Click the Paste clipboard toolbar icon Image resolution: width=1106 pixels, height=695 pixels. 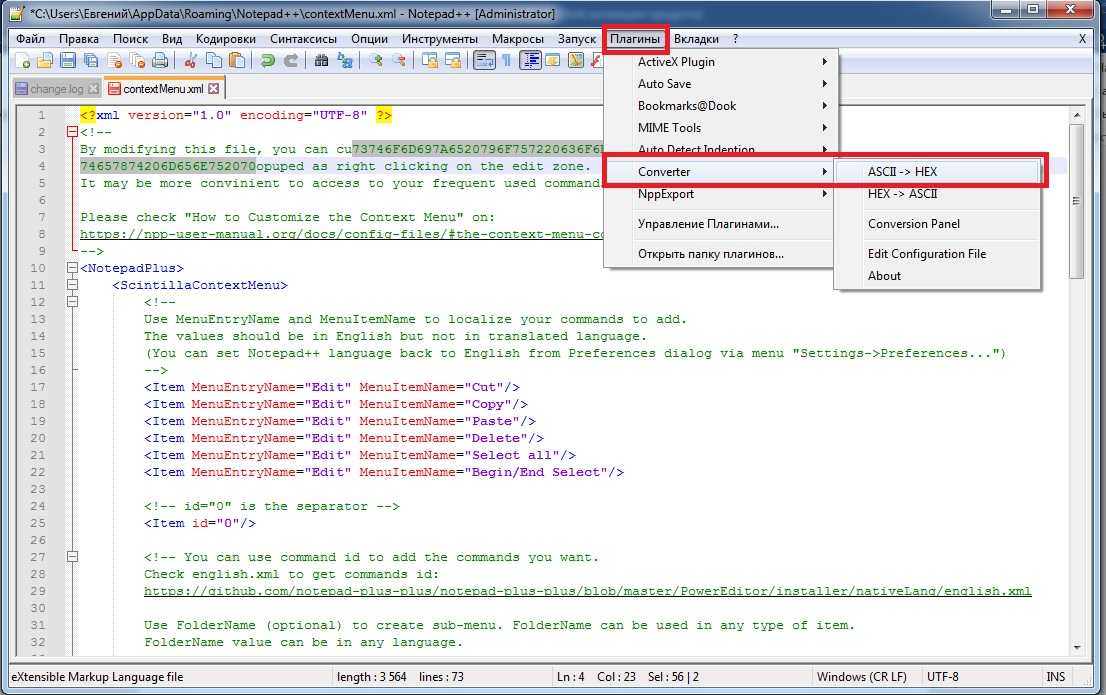(x=238, y=61)
